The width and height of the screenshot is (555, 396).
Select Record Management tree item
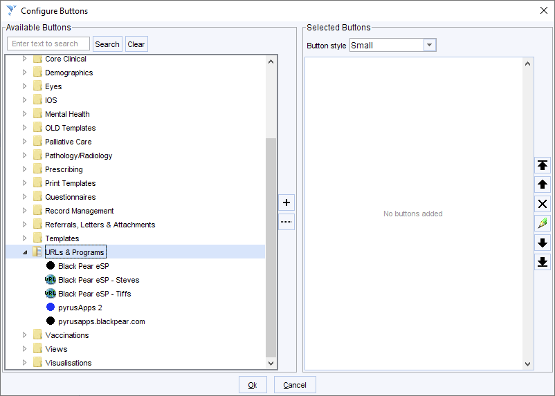[79, 211]
